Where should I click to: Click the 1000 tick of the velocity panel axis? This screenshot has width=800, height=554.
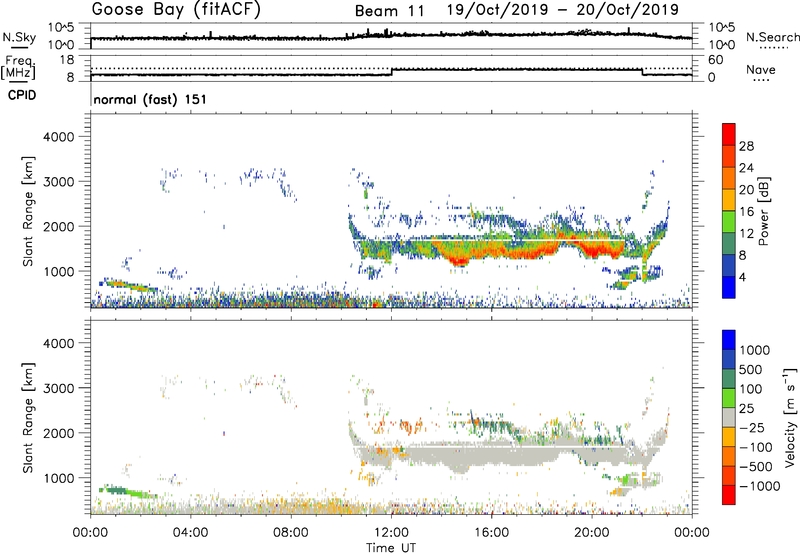[x=59, y=478]
